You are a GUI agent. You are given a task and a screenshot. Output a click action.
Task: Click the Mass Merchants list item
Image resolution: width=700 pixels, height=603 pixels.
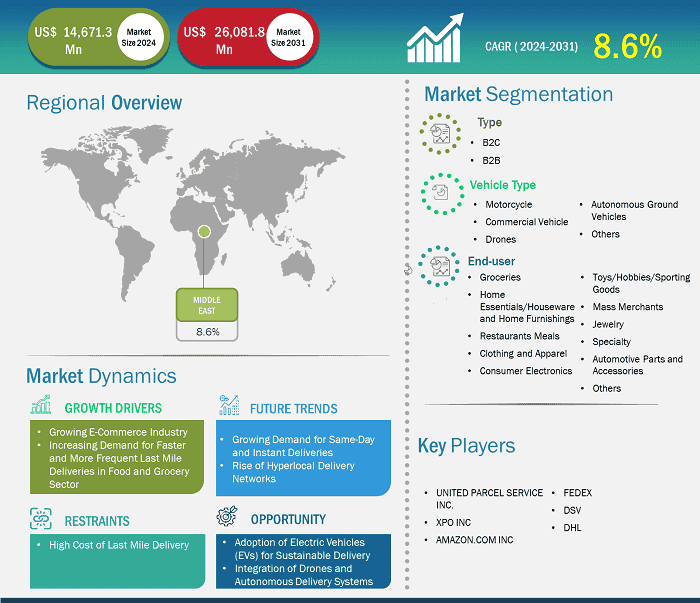[628, 307]
